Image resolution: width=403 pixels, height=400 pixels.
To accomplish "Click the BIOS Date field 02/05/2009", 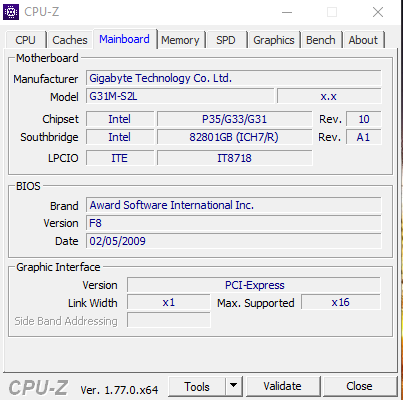I will point(234,241).
